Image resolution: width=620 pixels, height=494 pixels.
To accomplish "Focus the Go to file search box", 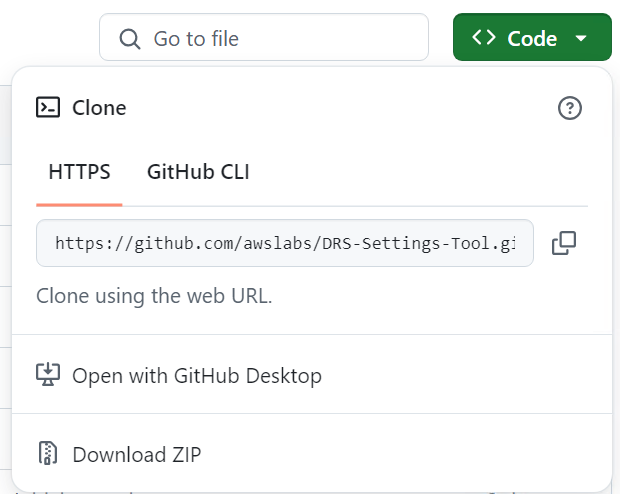I will pos(264,37).
